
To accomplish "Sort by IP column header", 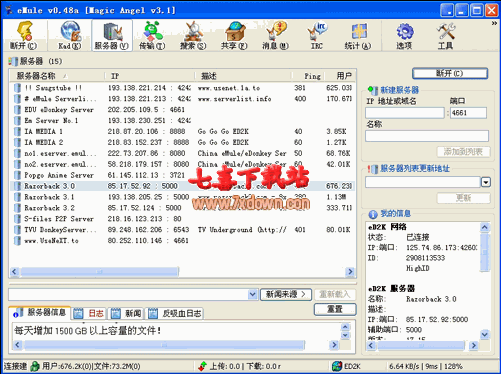I will click(150, 76).
